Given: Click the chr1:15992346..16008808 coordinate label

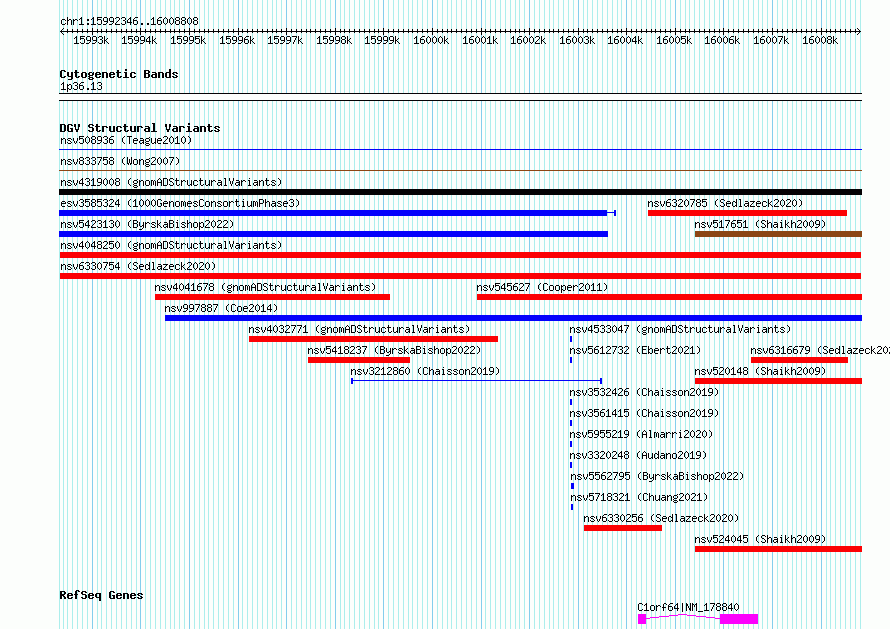Looking at the screenshot, I should coord(129,22).
